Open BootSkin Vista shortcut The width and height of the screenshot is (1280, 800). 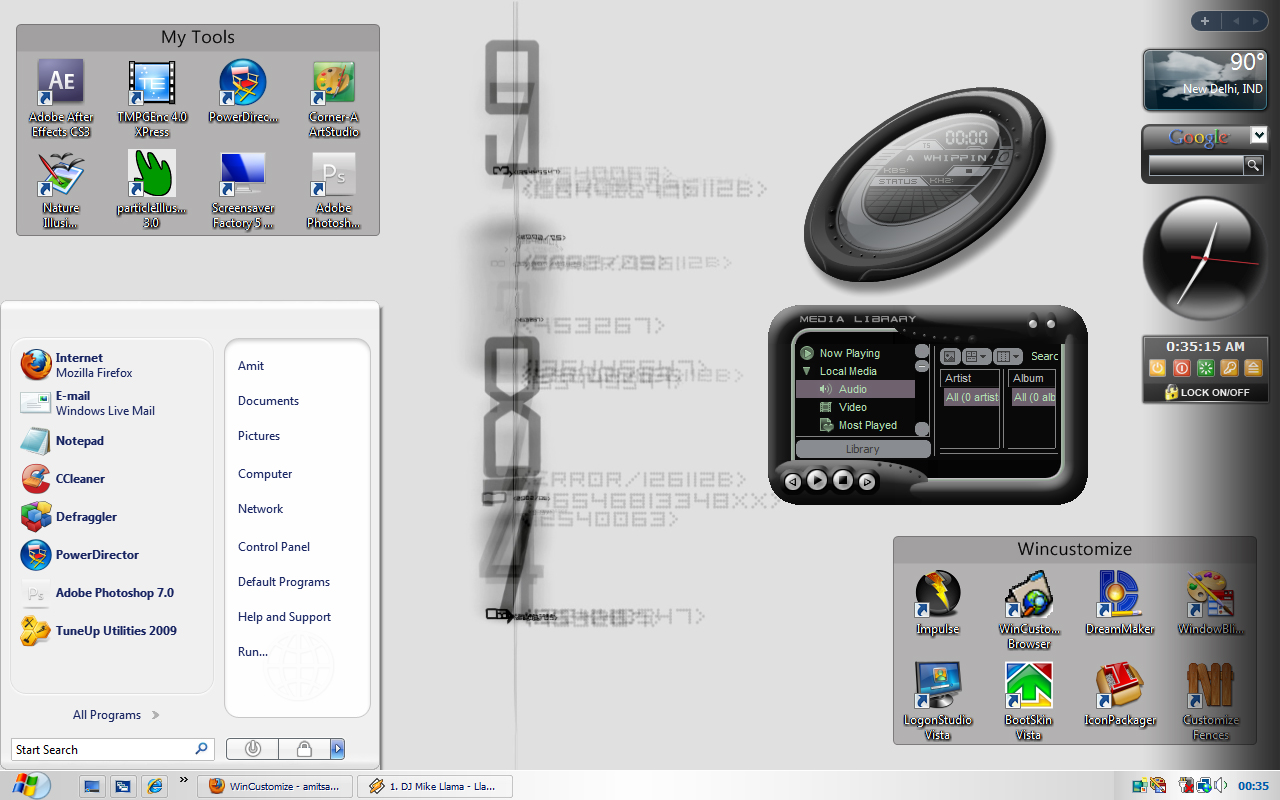(x=1029, y=701)
